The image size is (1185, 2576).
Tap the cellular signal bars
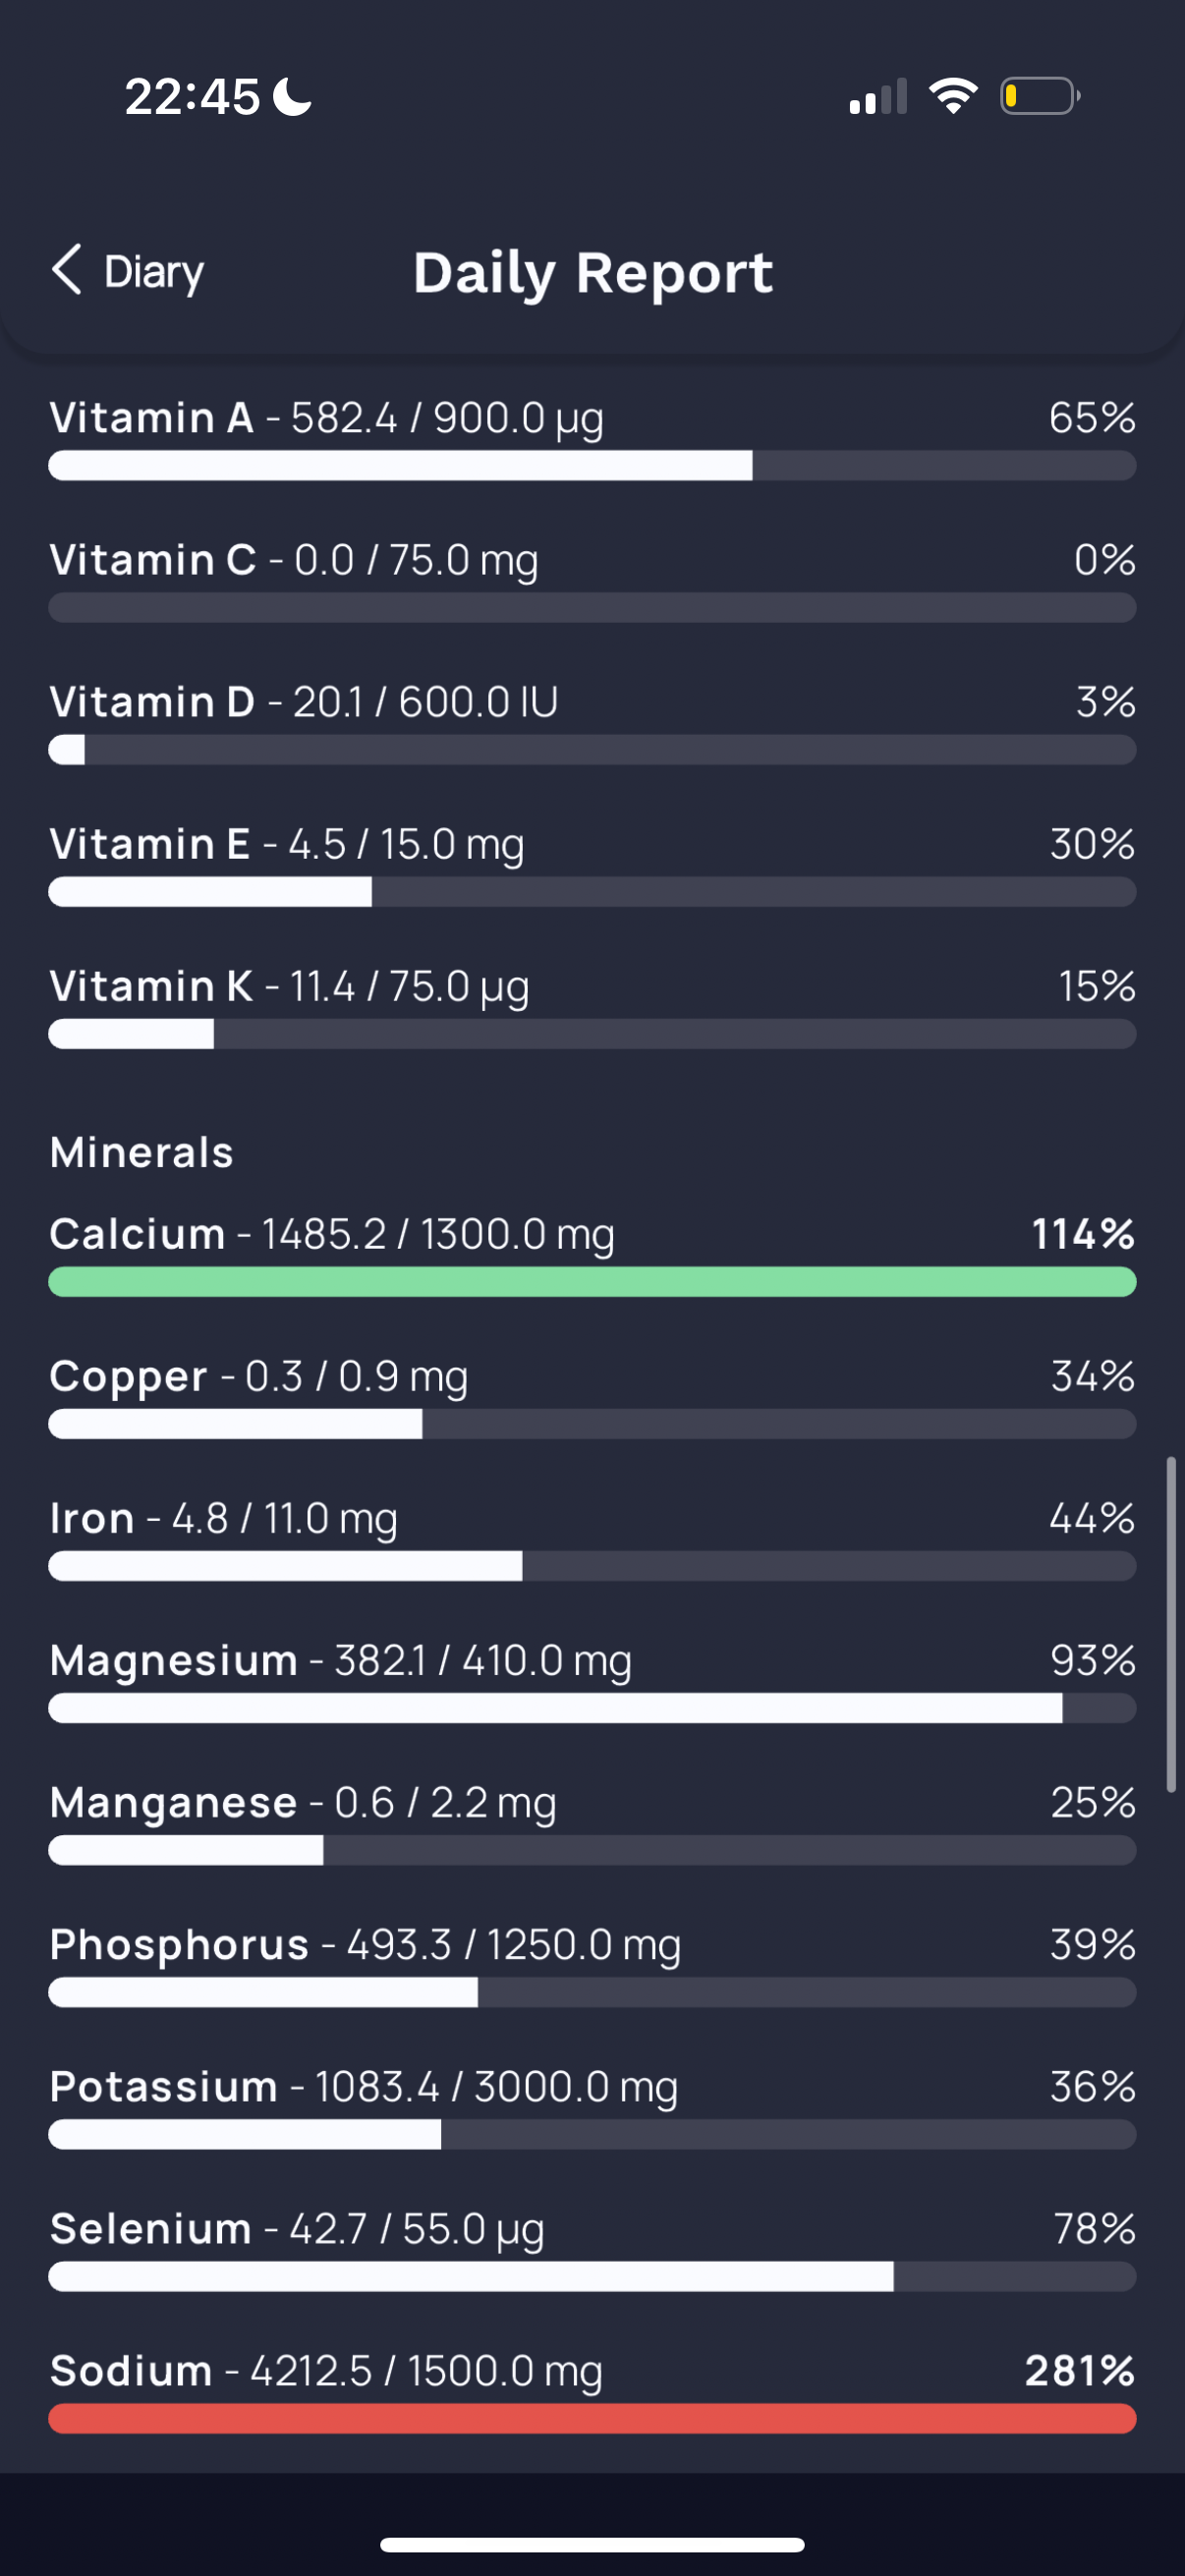pyautogui.click(x=878, y=97)
